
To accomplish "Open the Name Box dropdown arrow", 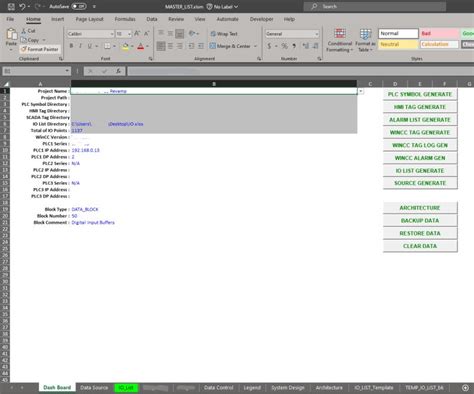I will (67, 71).
